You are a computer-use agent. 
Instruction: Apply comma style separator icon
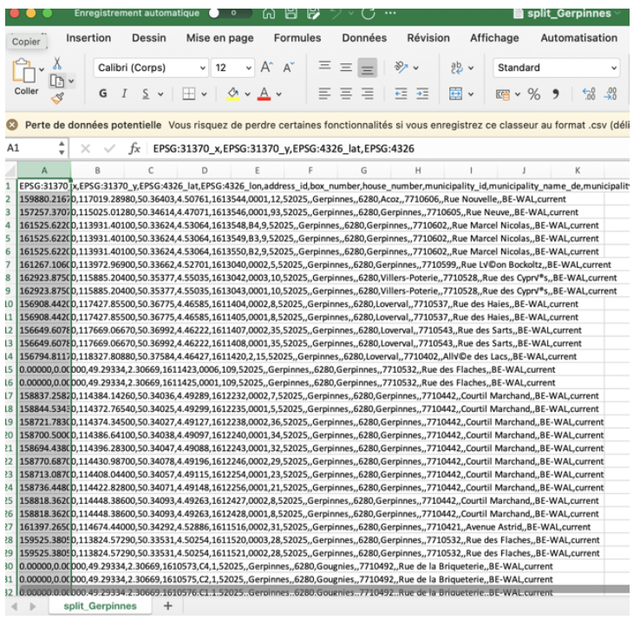(555, 94)
